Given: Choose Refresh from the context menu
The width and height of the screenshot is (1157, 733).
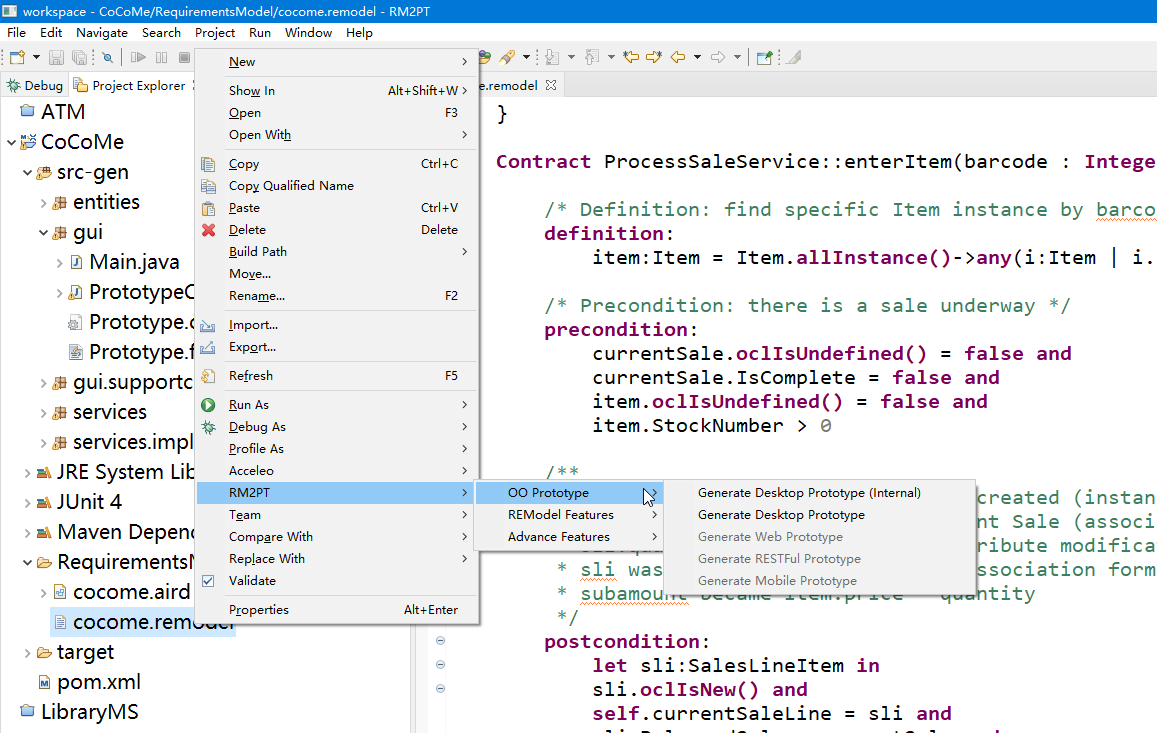Looking at the screenshot, I should coord(338,376).
